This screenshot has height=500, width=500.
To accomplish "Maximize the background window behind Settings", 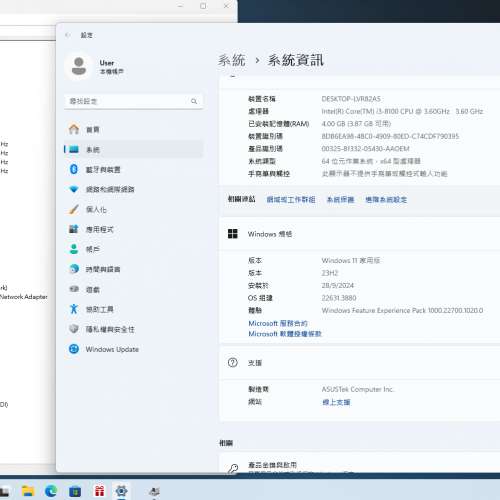I will [x=203, y=6].
